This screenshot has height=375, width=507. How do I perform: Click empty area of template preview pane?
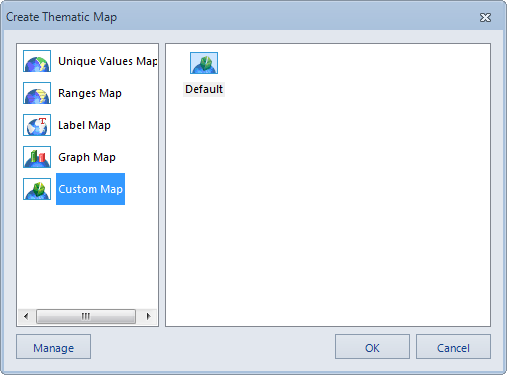coord(328,207)
